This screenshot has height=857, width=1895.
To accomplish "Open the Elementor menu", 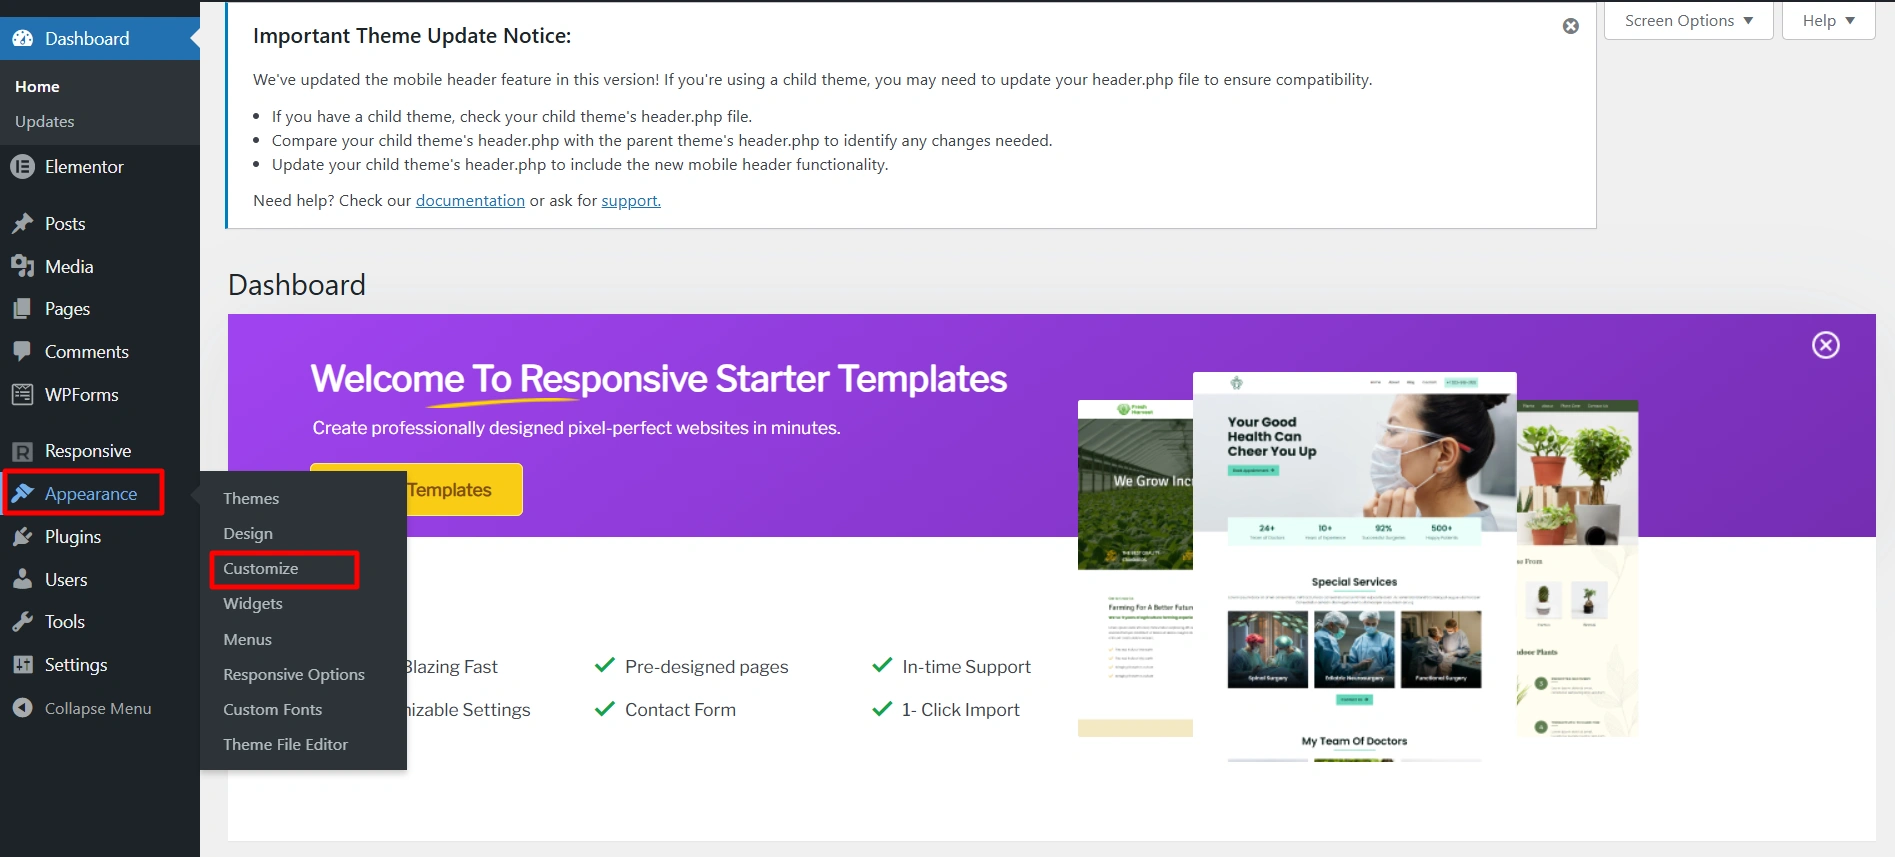I will [x=84, y=167].
